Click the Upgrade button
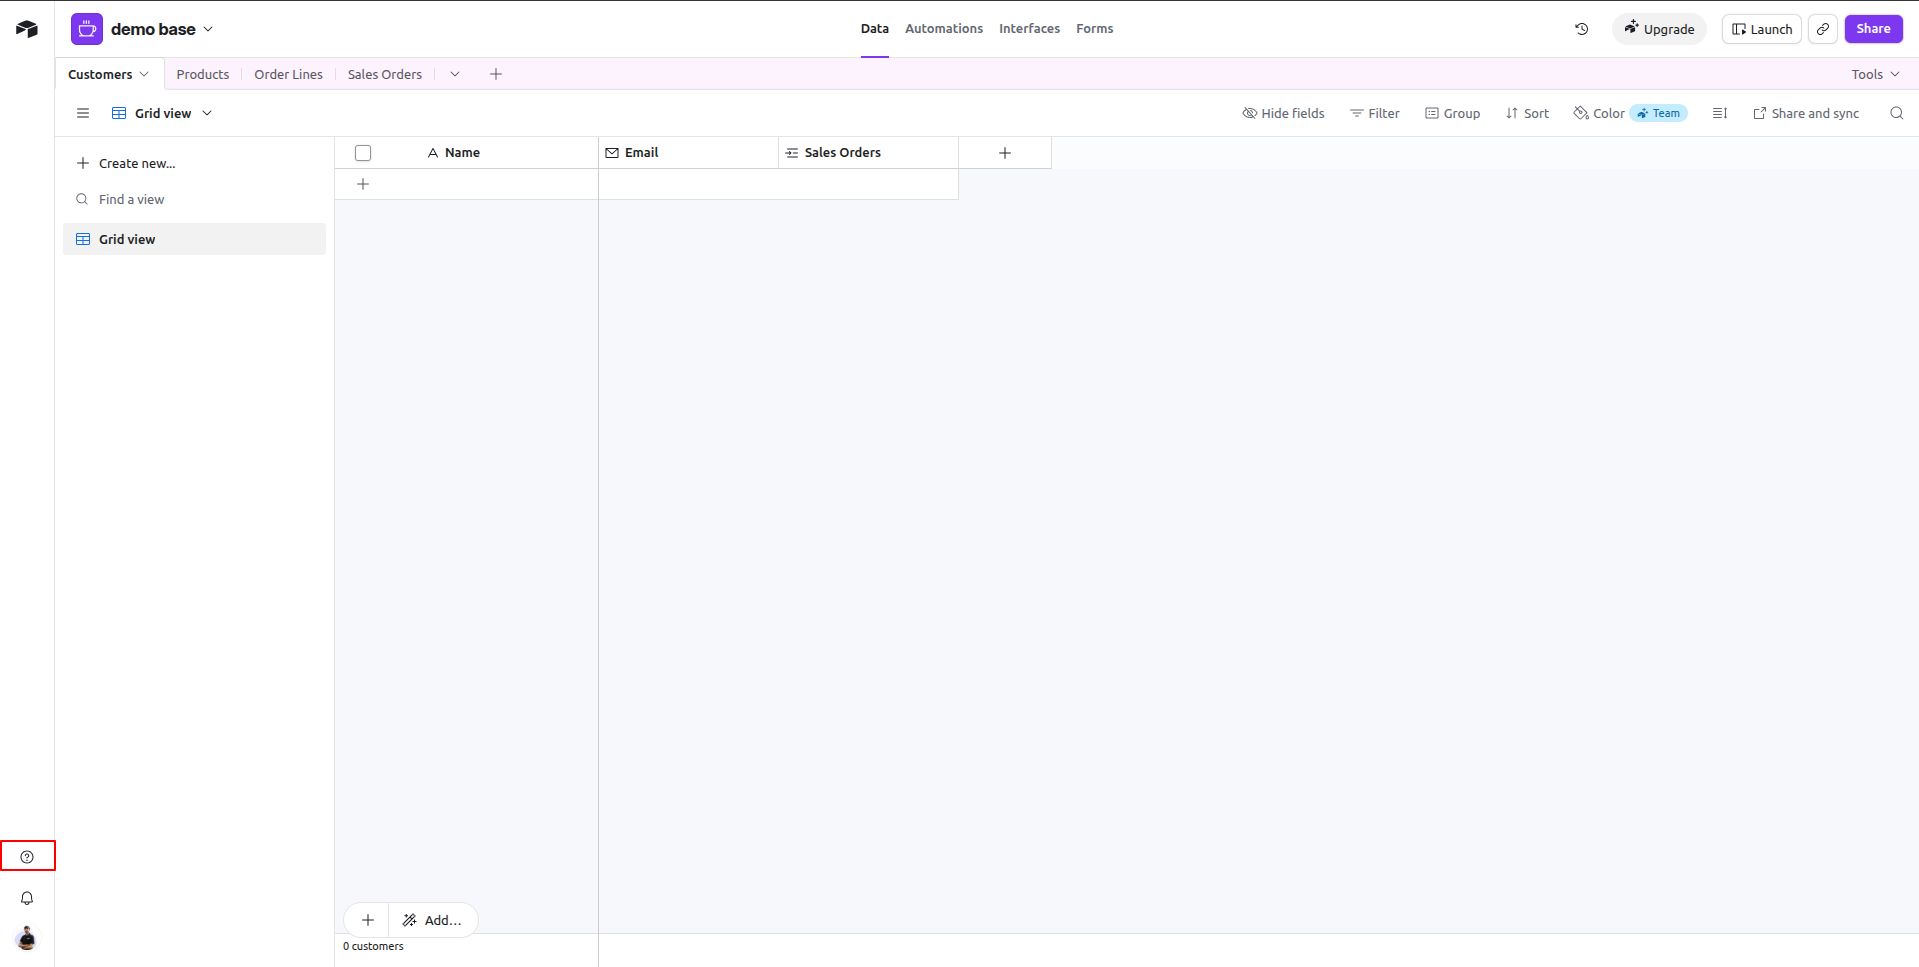This screenshot has width=1919, height=967. click(1659, 29)
